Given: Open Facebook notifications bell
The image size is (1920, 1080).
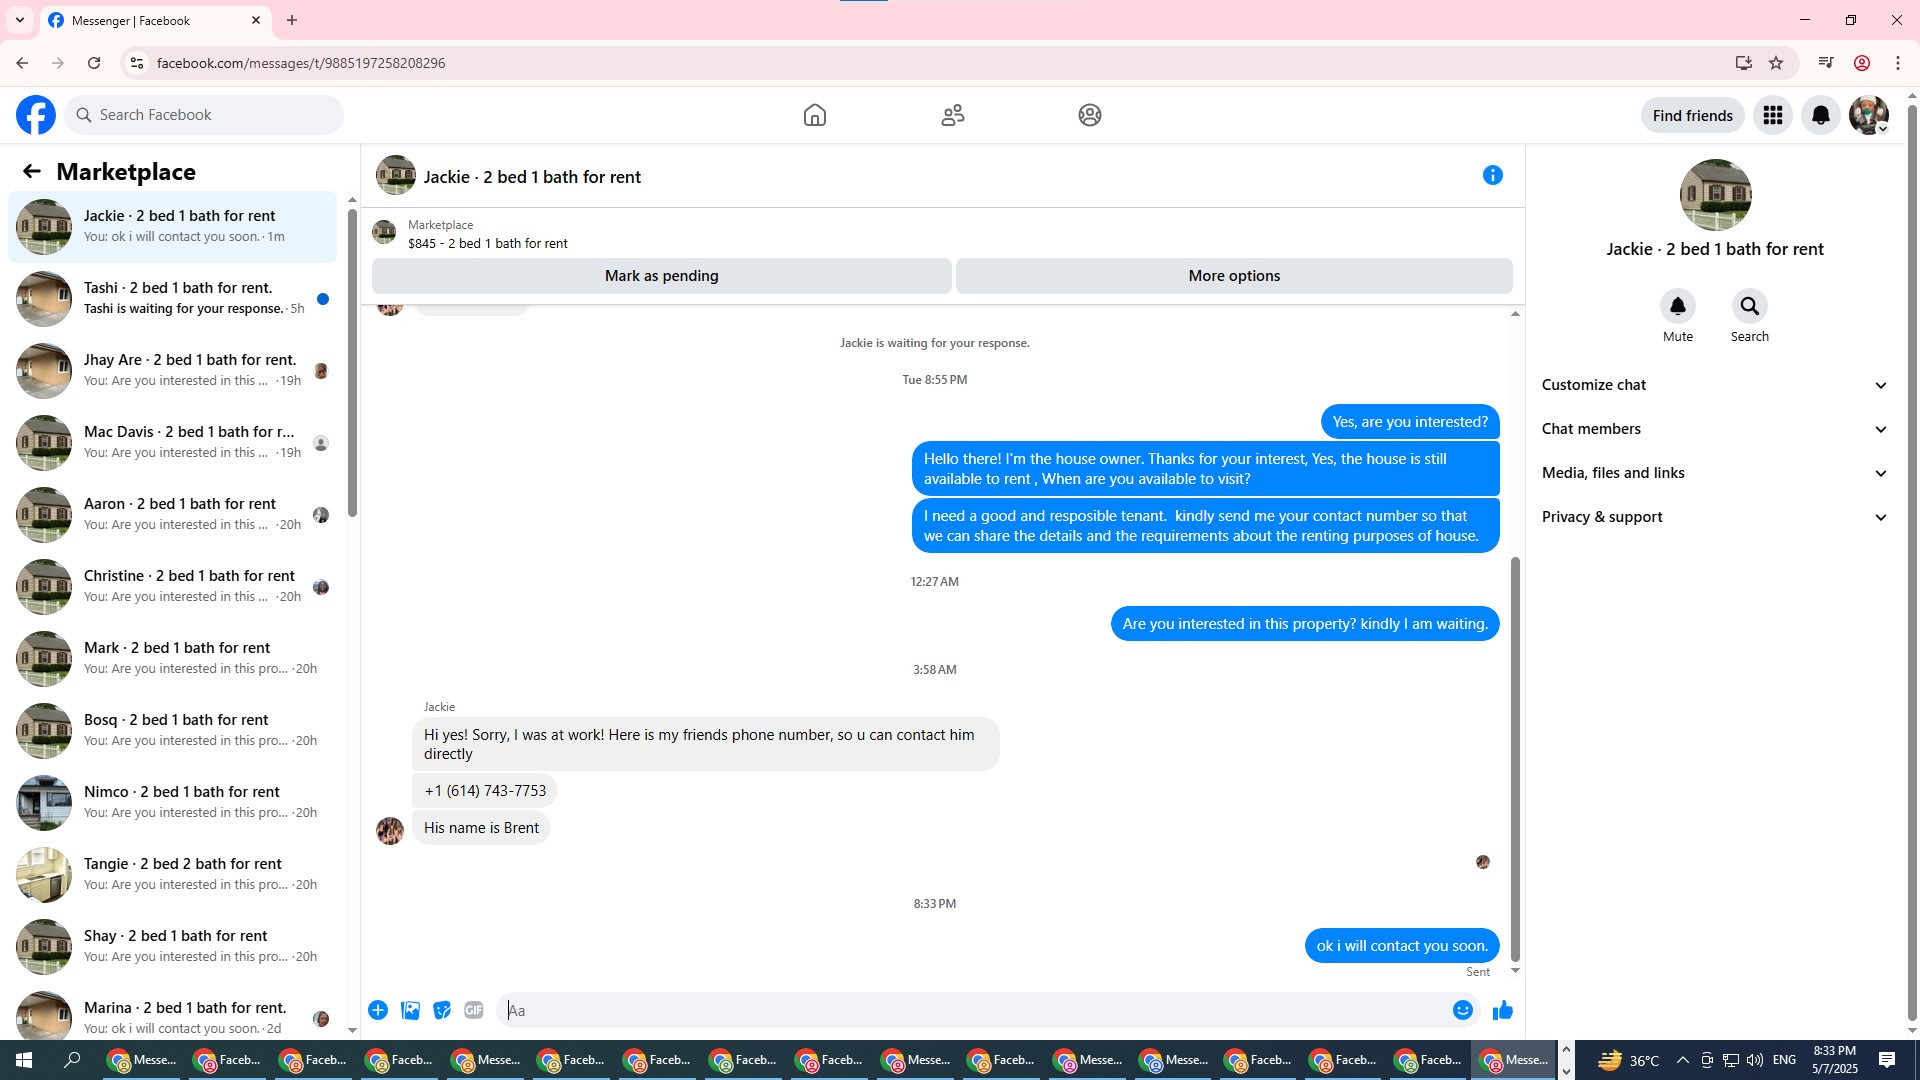Looking at the screenshot, I should [1820, 116].
